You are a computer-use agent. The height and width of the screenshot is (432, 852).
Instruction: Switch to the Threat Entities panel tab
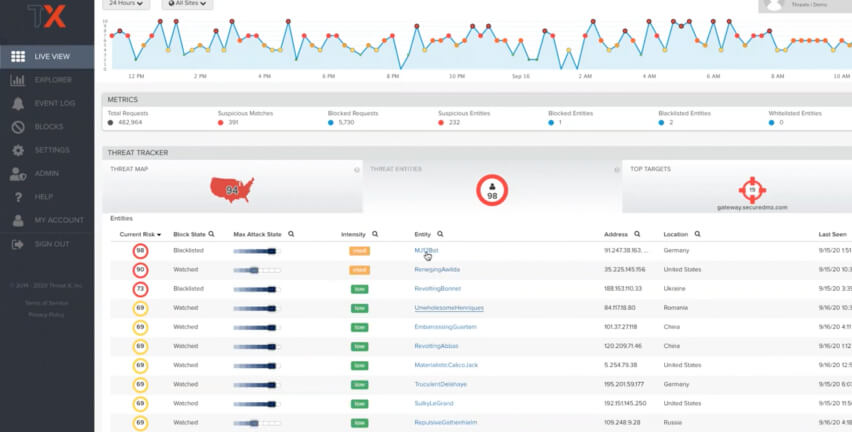coord(492,186)
